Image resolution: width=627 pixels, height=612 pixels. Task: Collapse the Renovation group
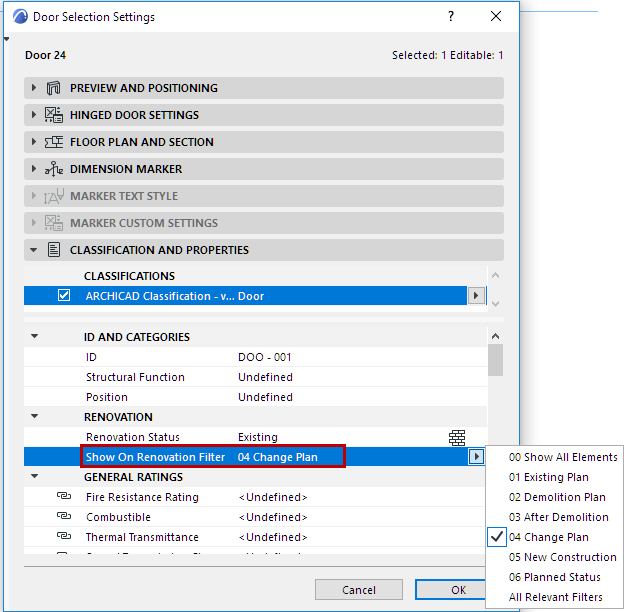coord(35,416)
